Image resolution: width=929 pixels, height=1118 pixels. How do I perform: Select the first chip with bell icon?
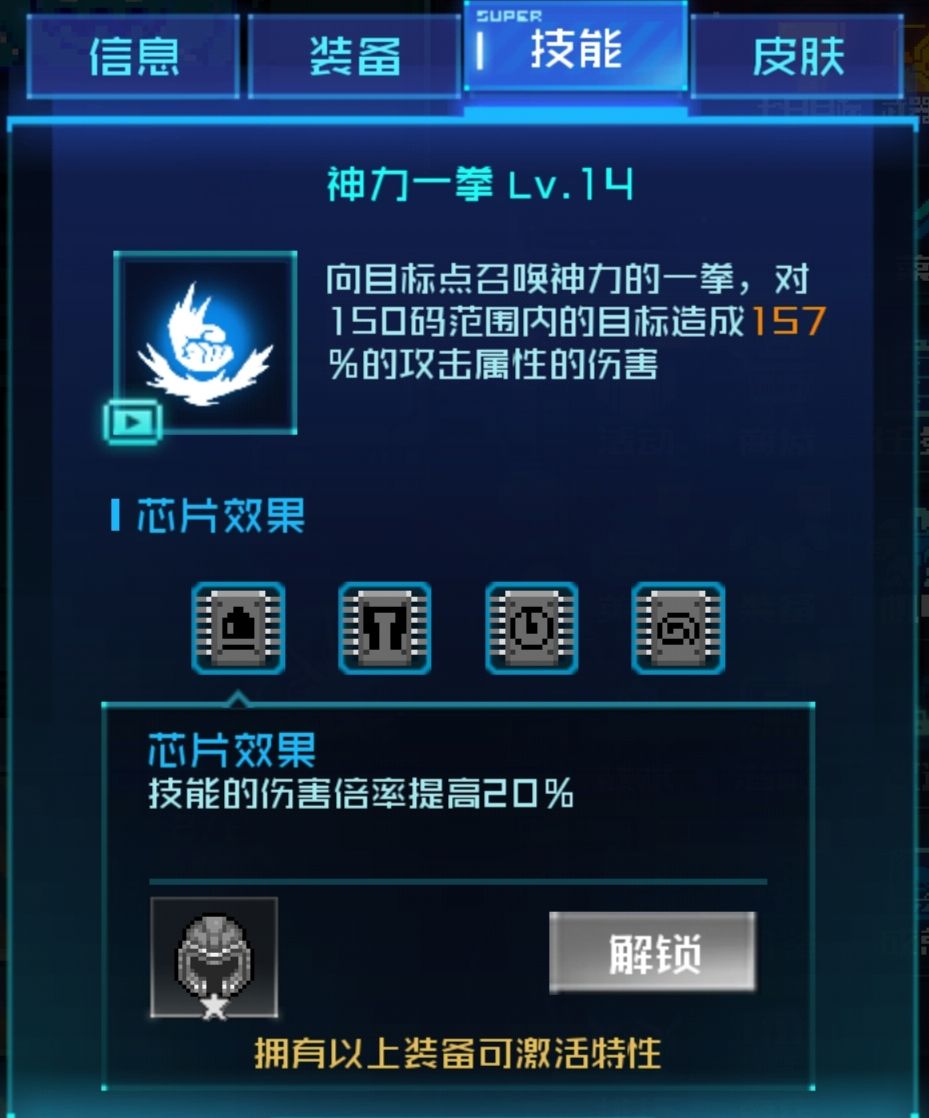click(x=238, y=628)
